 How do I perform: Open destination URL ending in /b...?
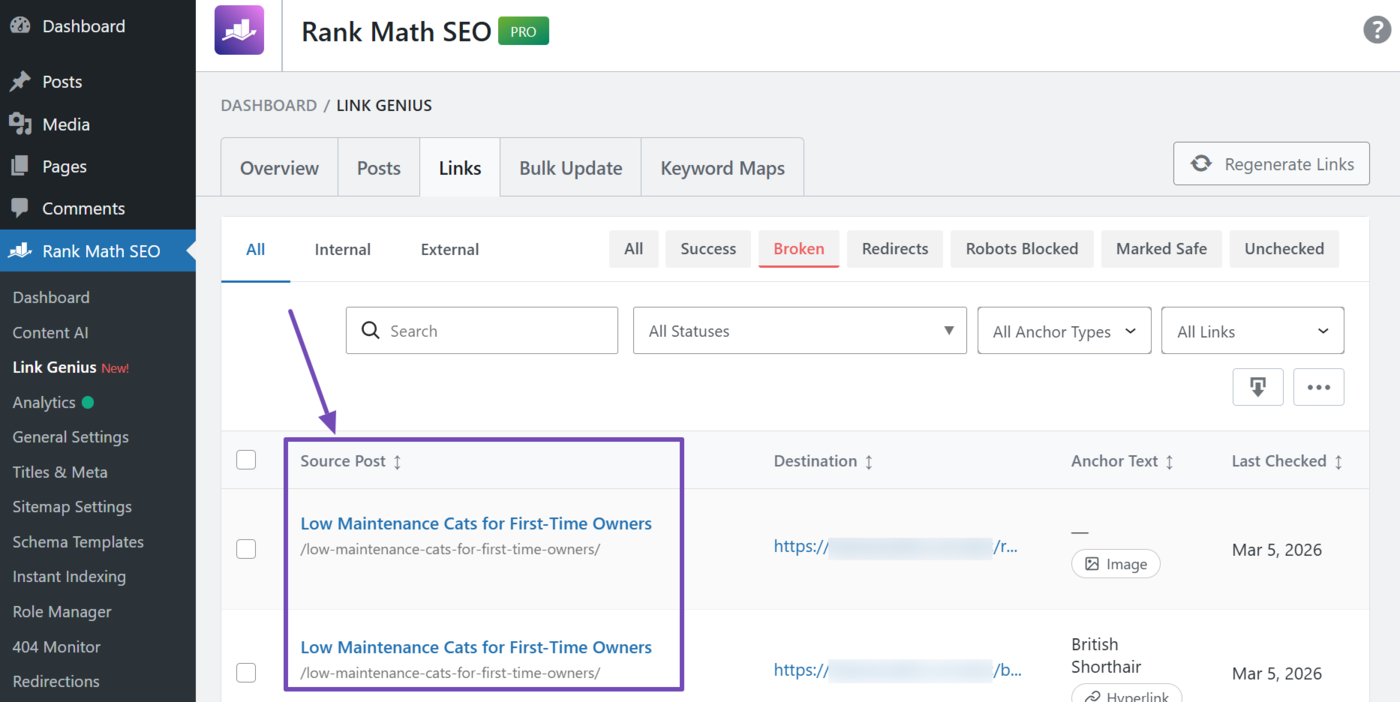point(897,670)
